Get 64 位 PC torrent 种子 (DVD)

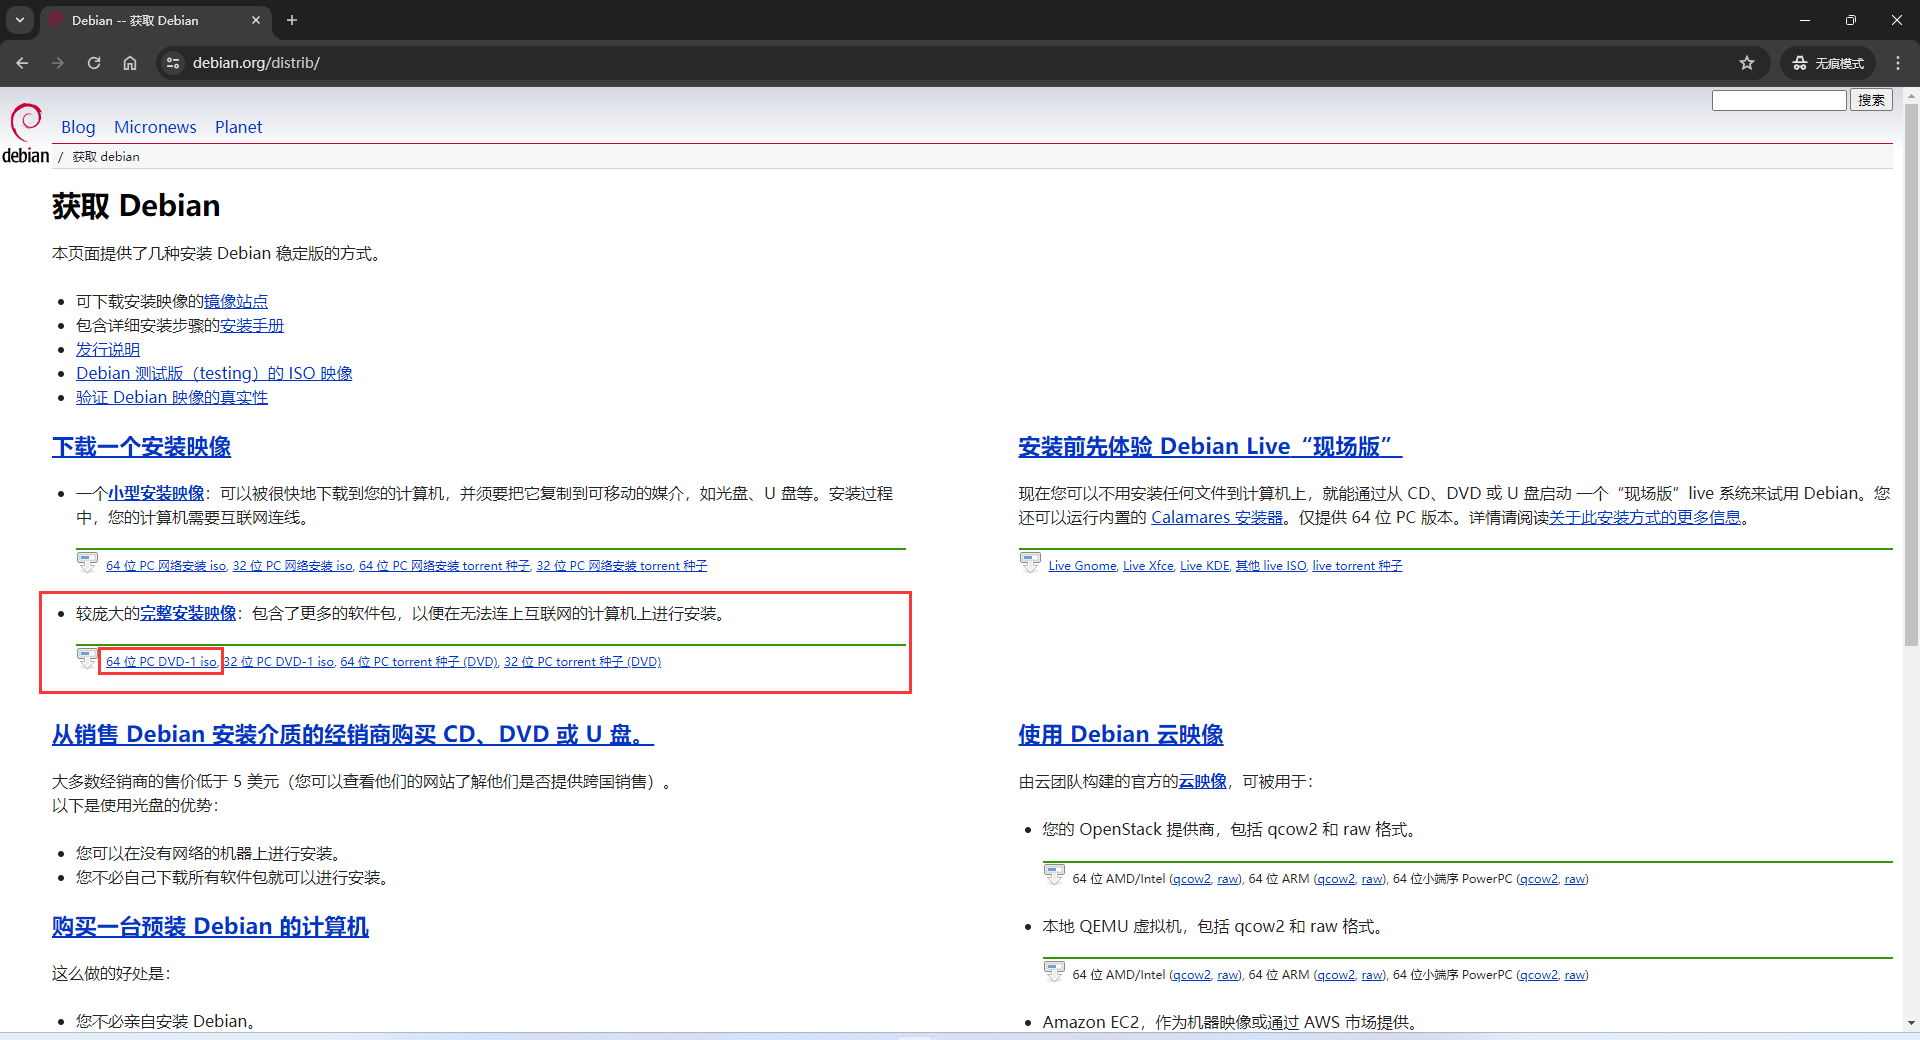419,662
